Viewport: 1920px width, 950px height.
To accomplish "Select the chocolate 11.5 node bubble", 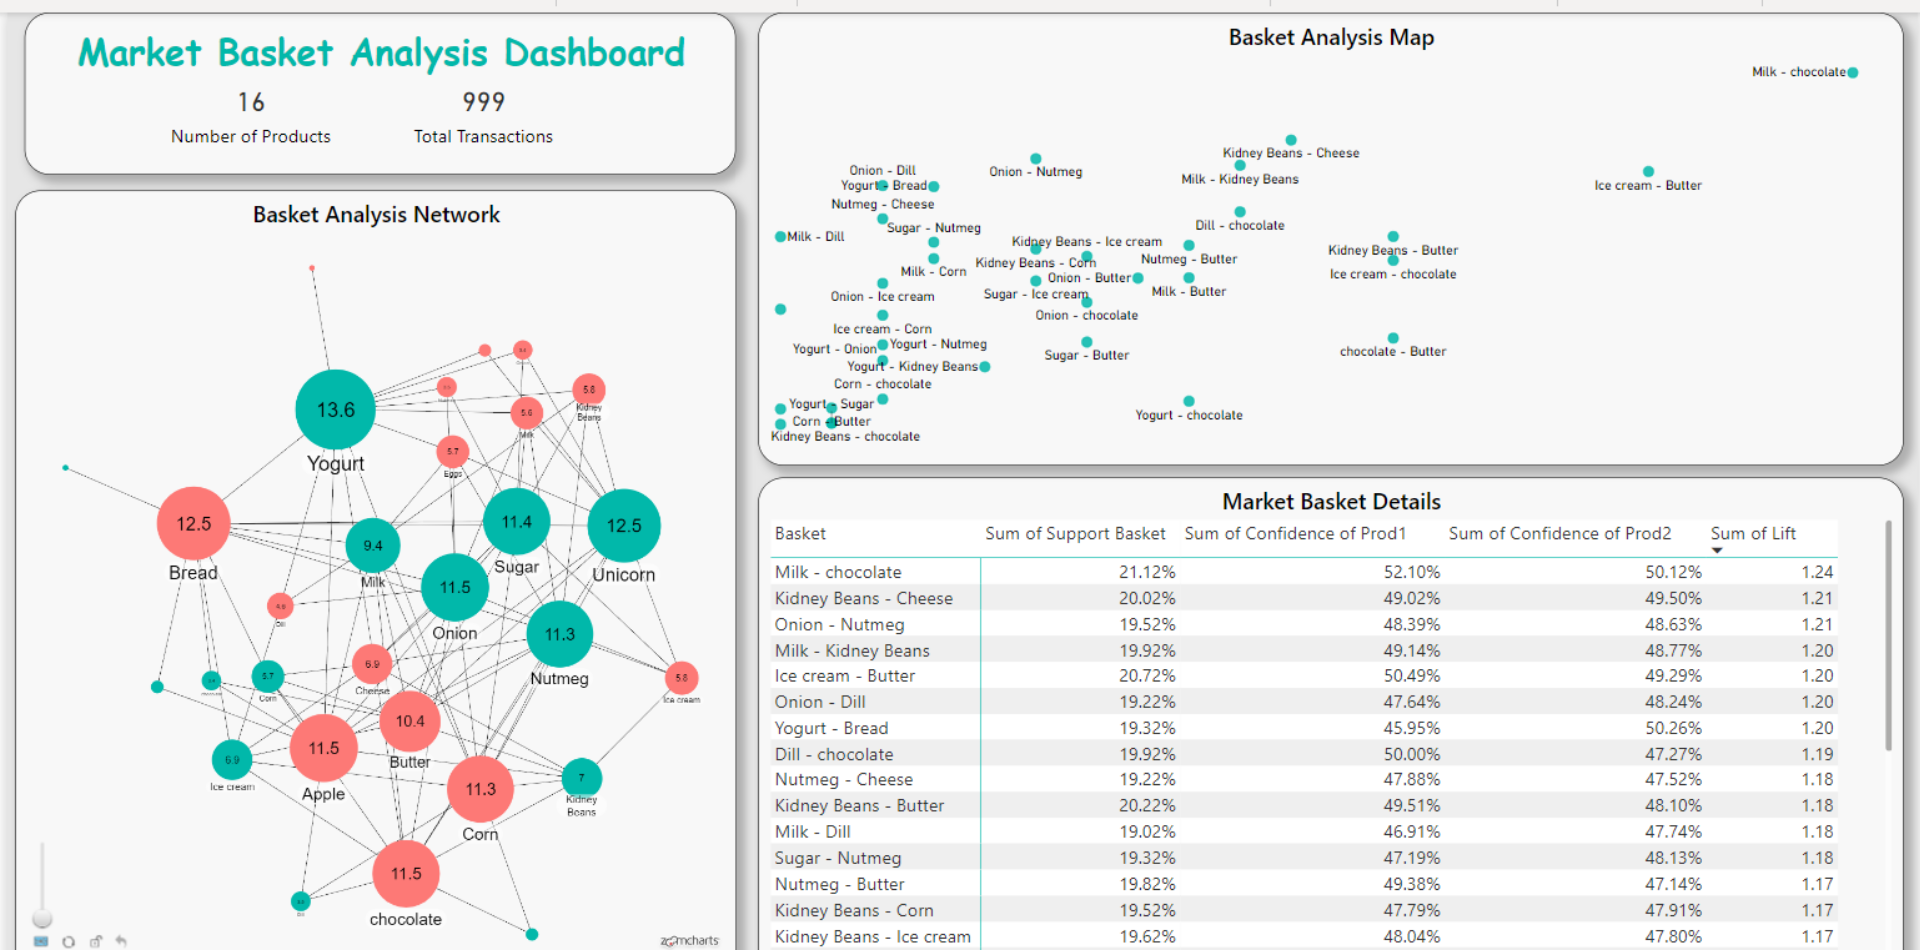I will coord(406,874).
